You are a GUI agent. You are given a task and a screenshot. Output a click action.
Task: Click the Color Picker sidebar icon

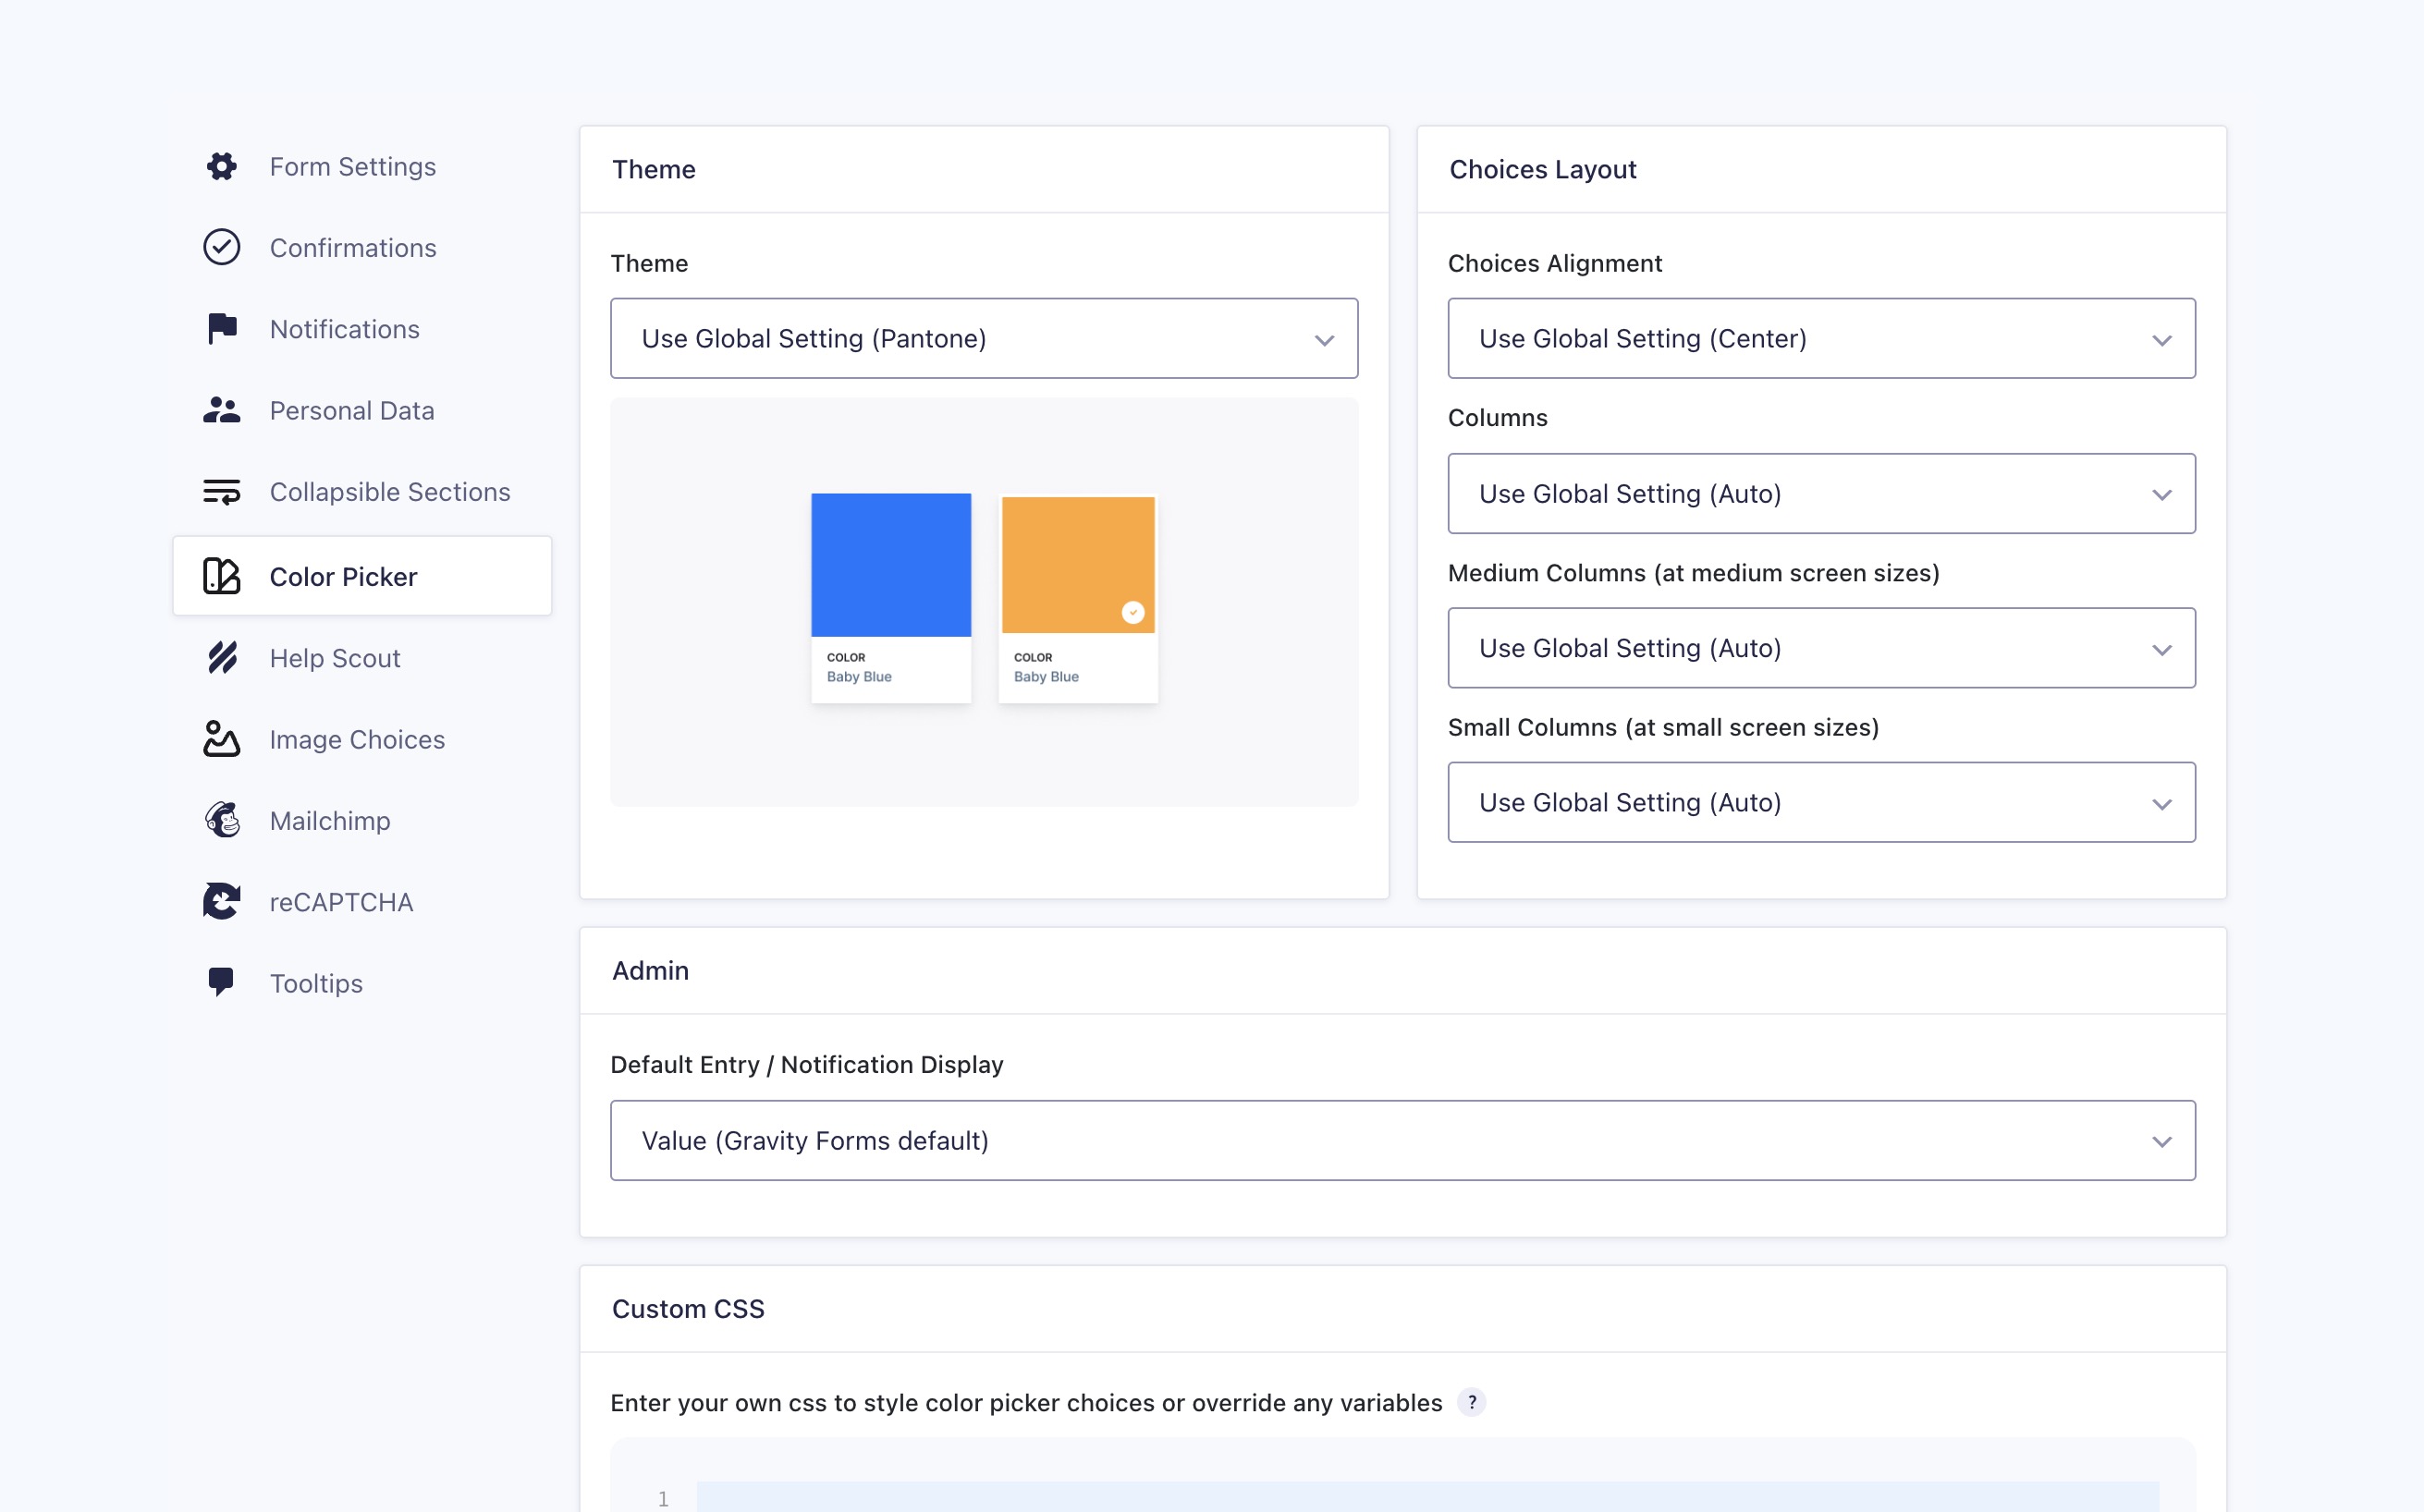coord(220,575)
